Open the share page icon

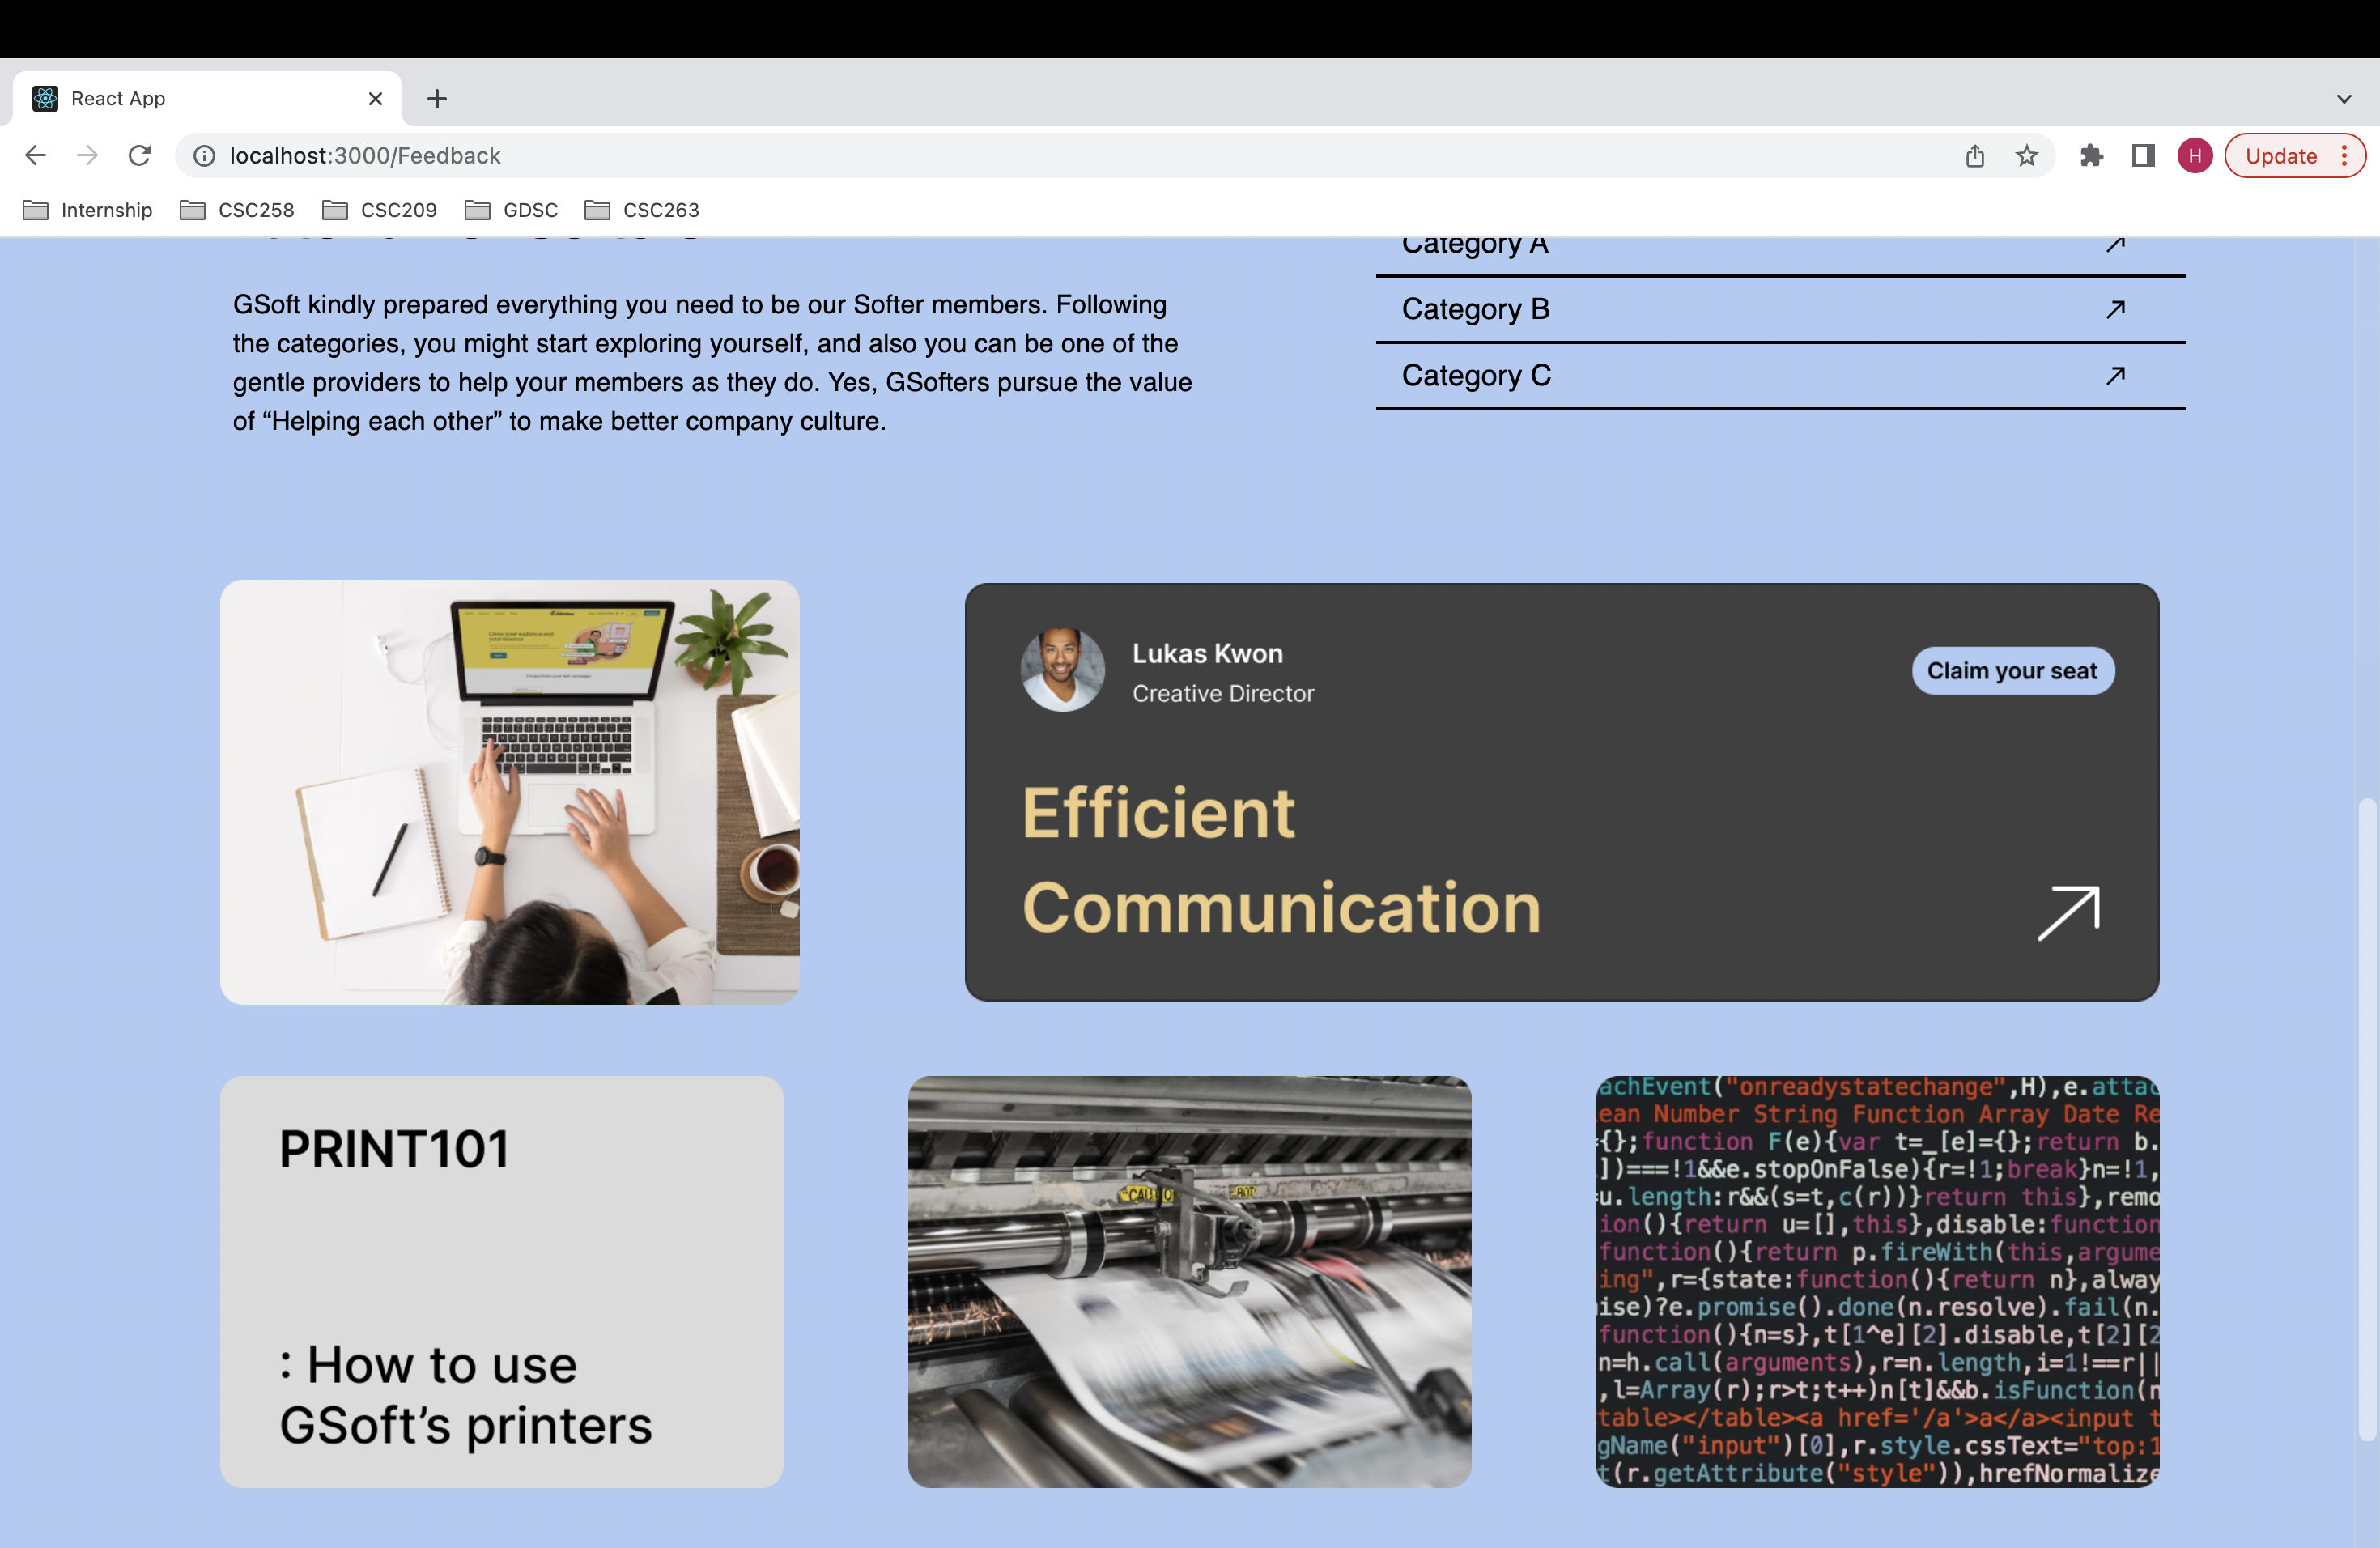1975,156
